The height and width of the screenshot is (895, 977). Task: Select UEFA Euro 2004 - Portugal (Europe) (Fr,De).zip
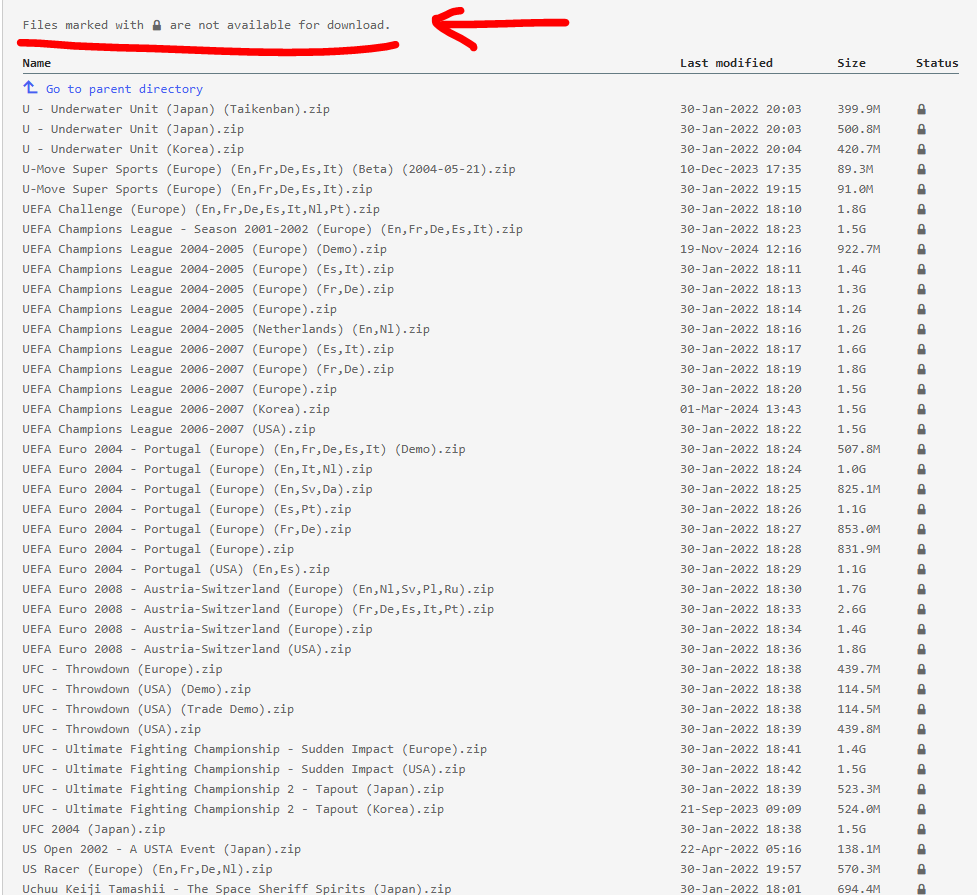click(187, 529)
